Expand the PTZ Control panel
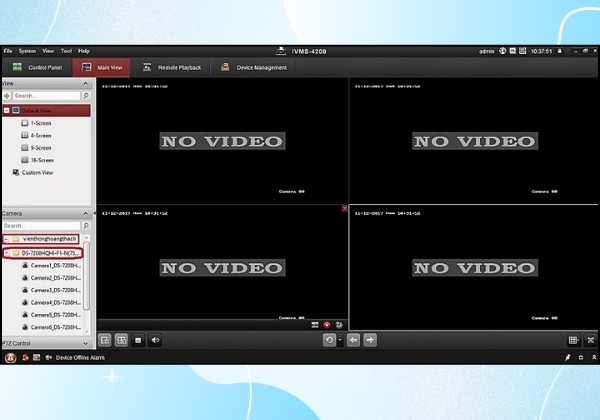The image size is (600, 420). click(85, 343)
